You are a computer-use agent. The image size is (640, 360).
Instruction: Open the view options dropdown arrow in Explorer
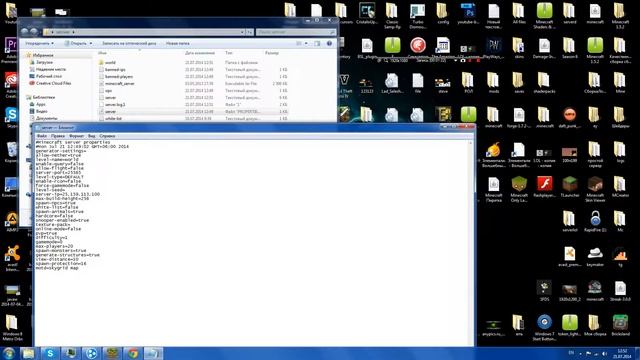[x=306, y=43]
